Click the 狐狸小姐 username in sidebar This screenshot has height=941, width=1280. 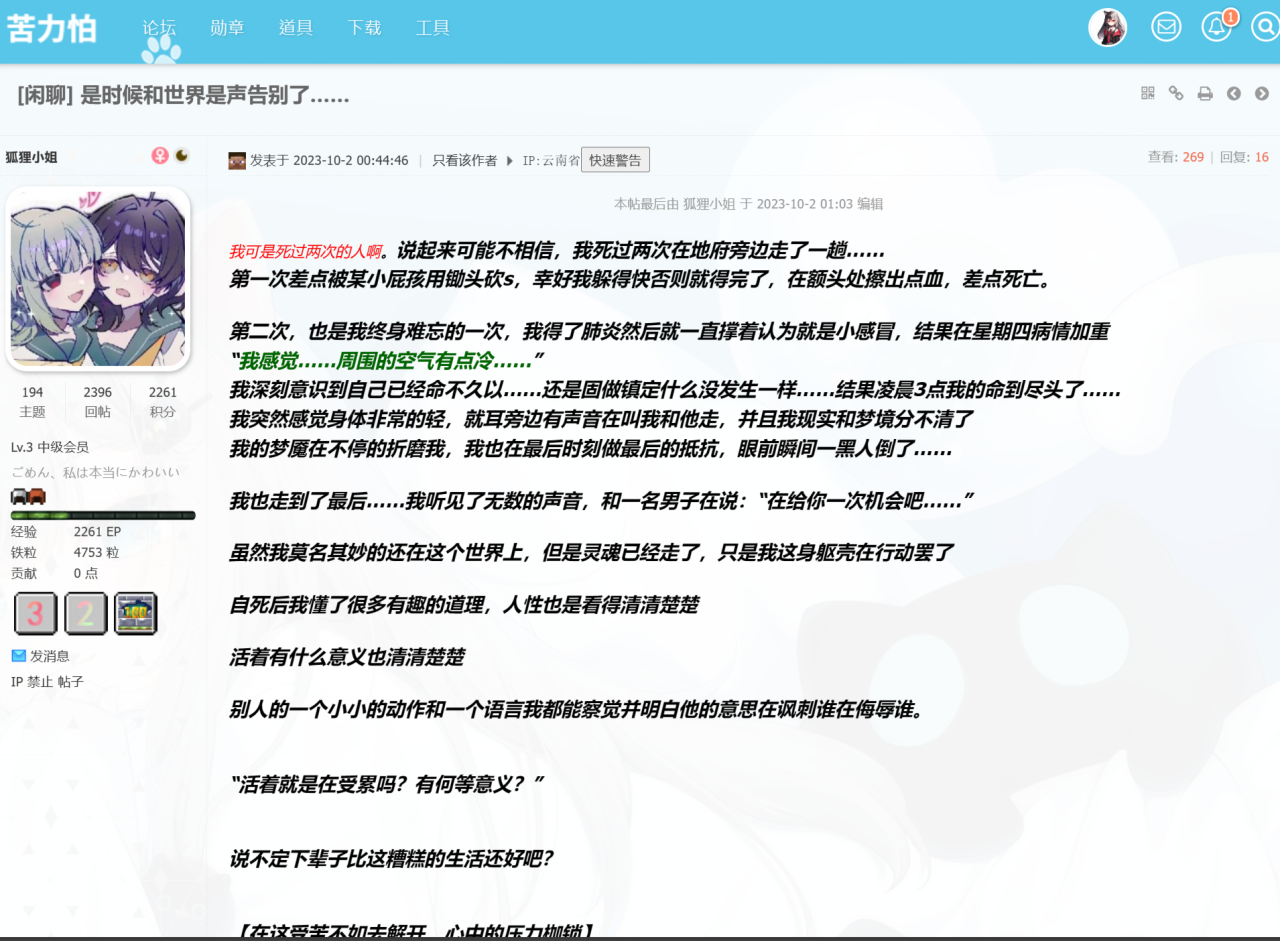[31, 157]
